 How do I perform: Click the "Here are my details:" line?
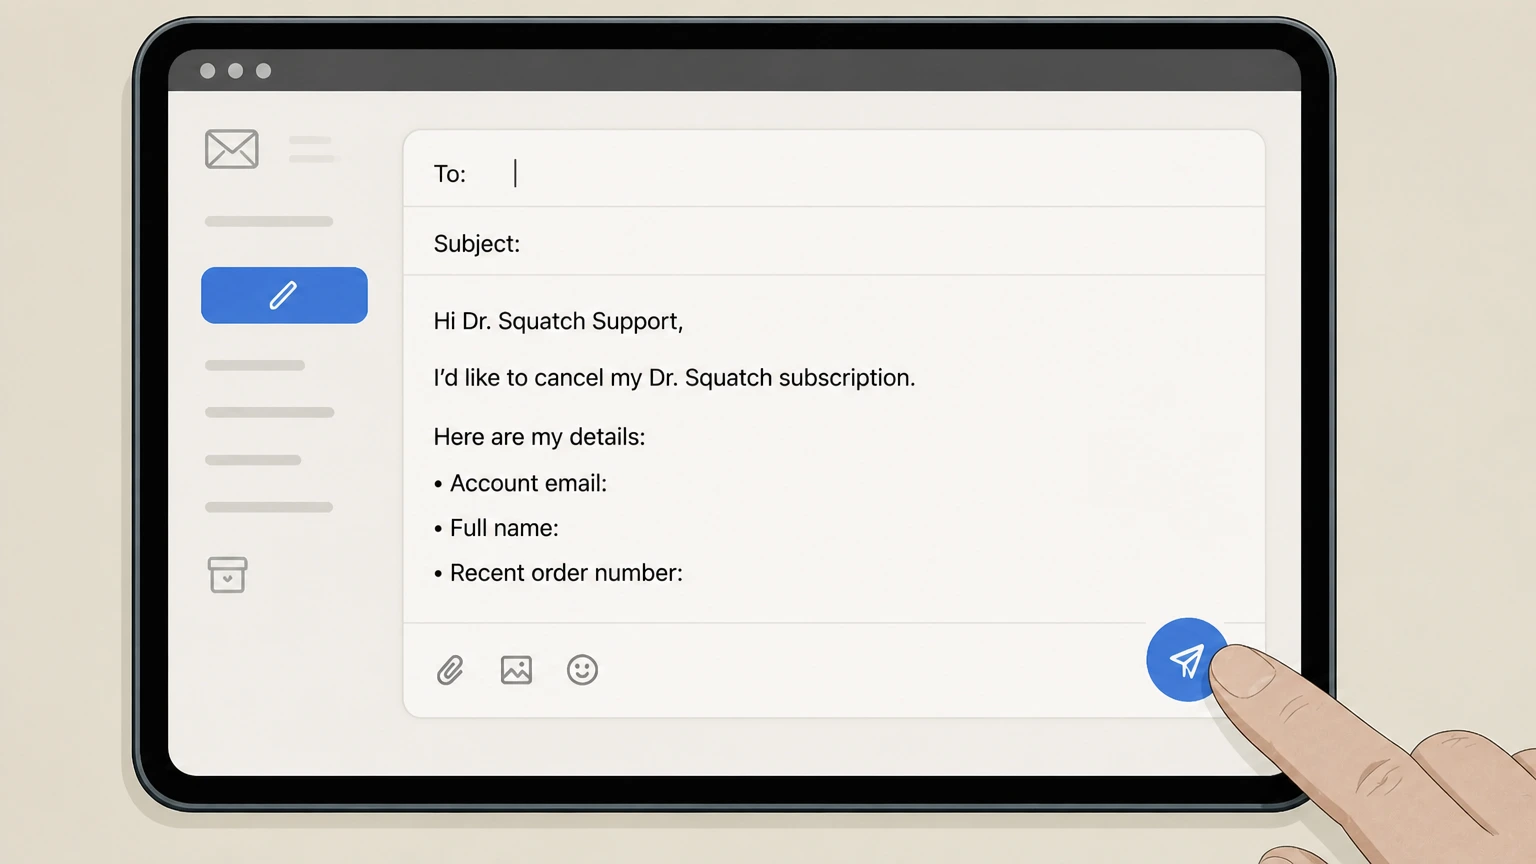(x=539, y=437)
